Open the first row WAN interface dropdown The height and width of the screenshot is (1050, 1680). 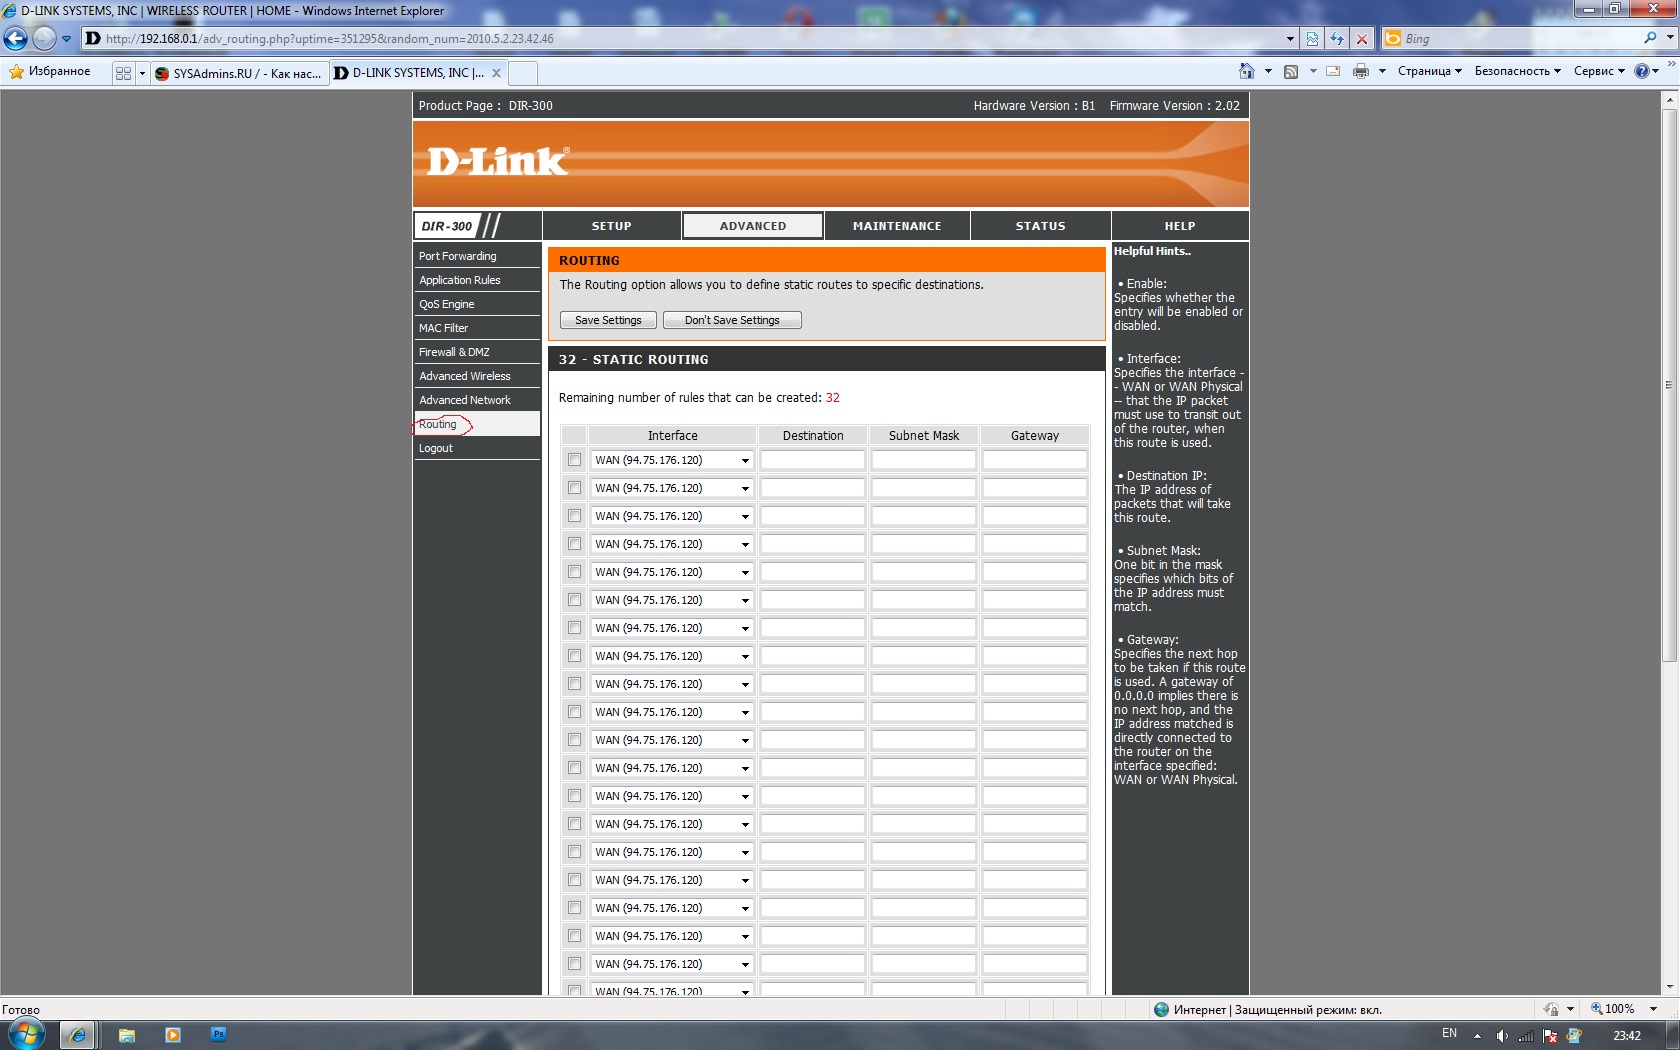pos(672,460)
